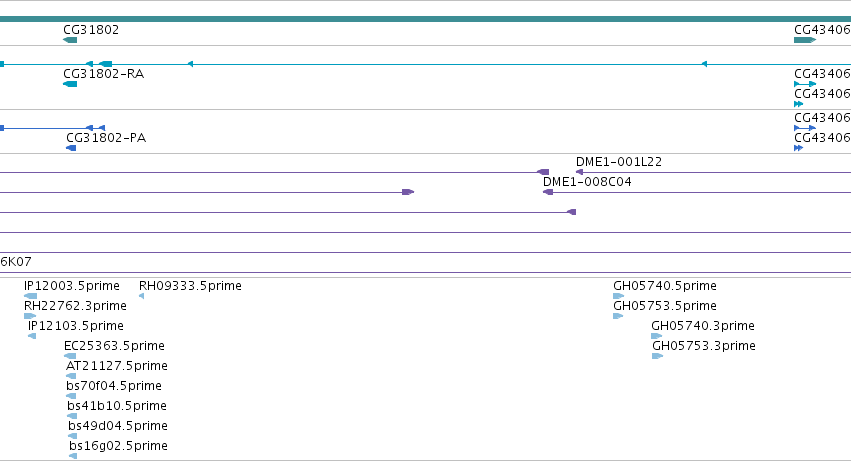
Task: Click the IP12003.5prime EST glyph
Action: tap(30, 296)
